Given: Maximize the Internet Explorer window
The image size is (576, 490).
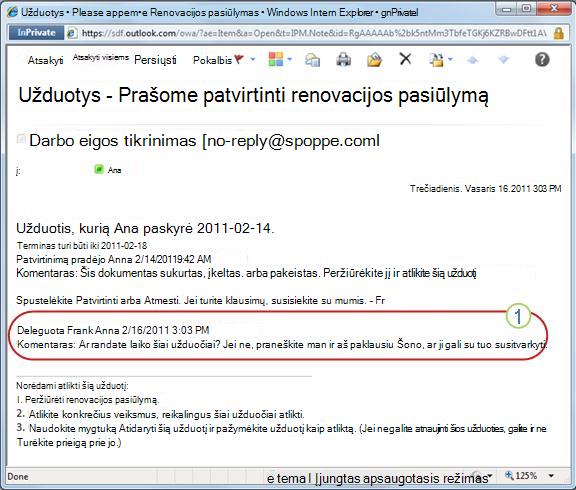Looking at the screenshot, I should click(526, 9).
